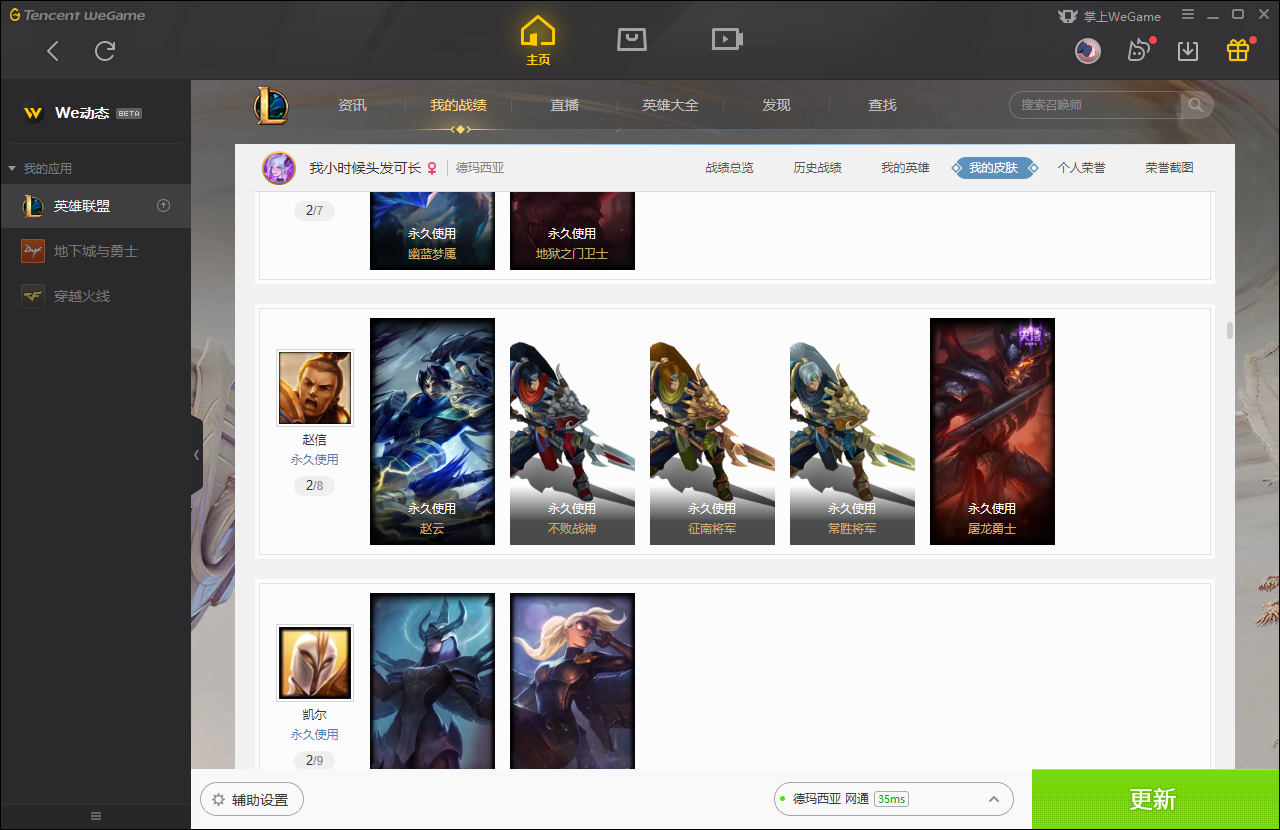Click the League of Legends logo in game nav
The image size is (1280, 830).
[x=270, y=105]
